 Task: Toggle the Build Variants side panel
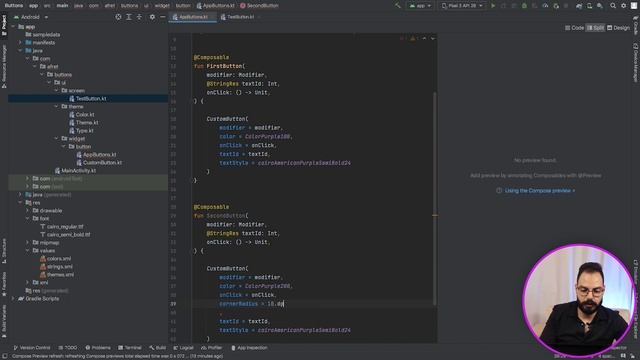4,321
